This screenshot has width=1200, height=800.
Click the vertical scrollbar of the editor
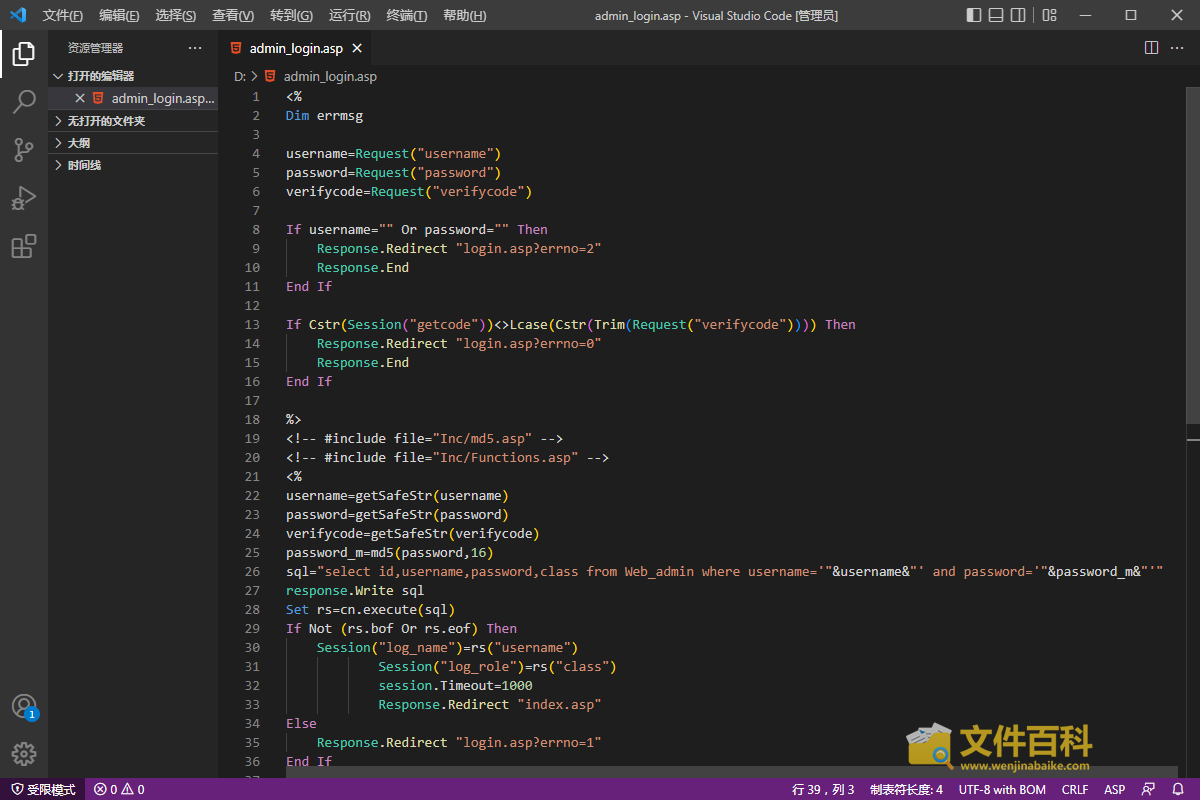(x=1193, y=254)
